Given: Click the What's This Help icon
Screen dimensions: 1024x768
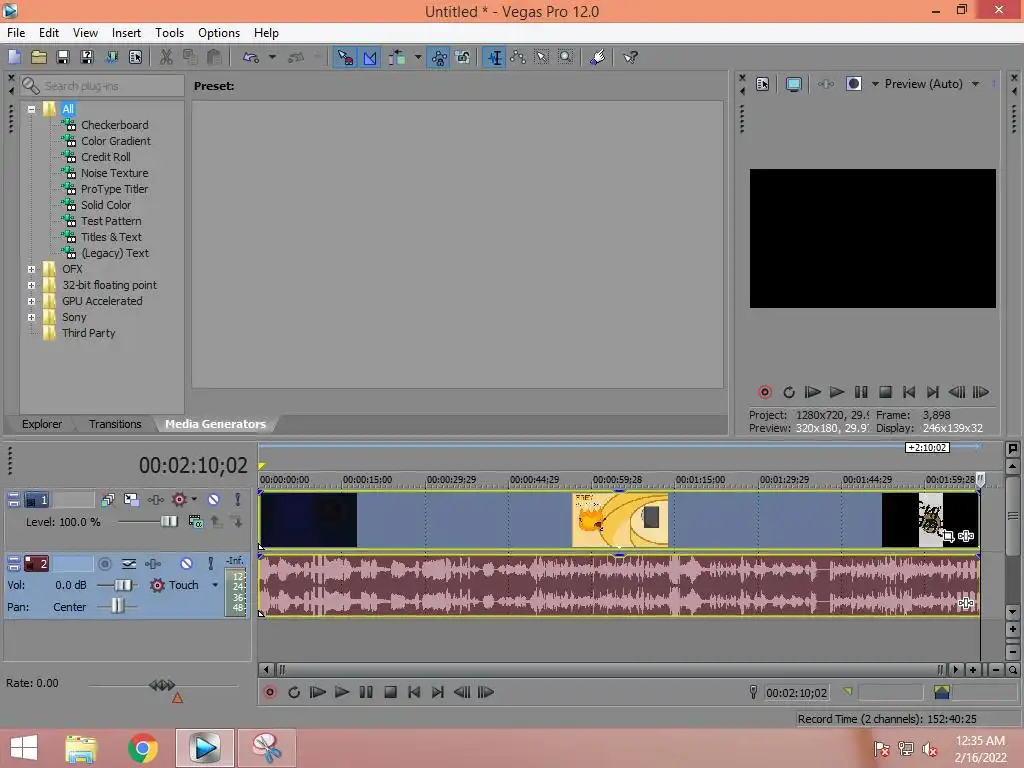Looking at the screenshot, I should (630, 57).
